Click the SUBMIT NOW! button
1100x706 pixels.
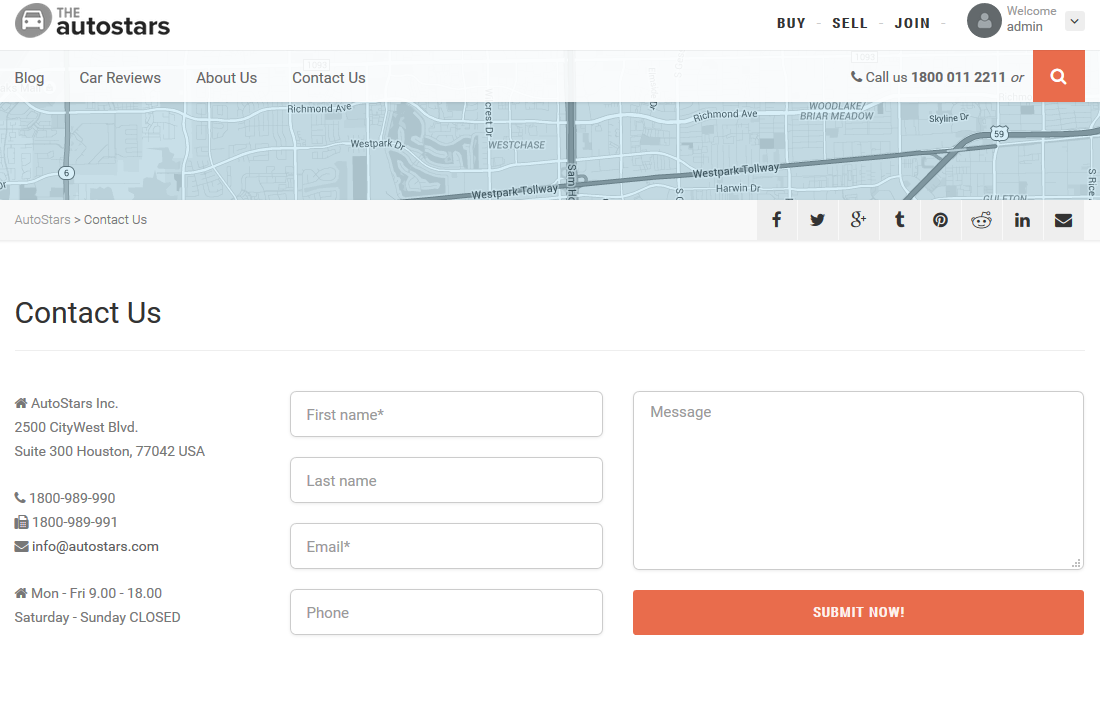[858, 613]
